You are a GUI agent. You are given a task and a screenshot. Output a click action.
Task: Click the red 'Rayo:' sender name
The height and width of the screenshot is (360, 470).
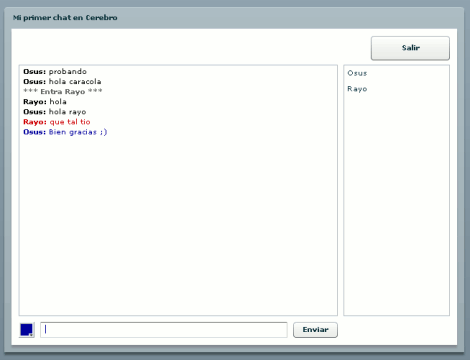pos(35,122)
